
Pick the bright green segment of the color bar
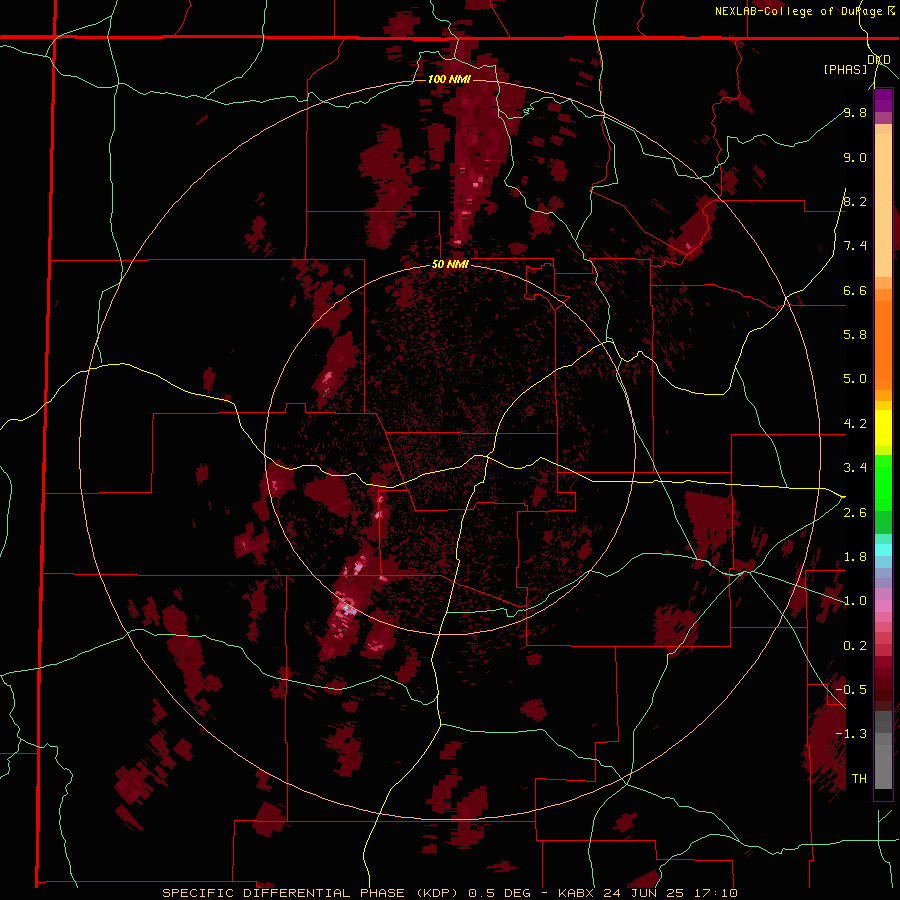click(883, 483)
